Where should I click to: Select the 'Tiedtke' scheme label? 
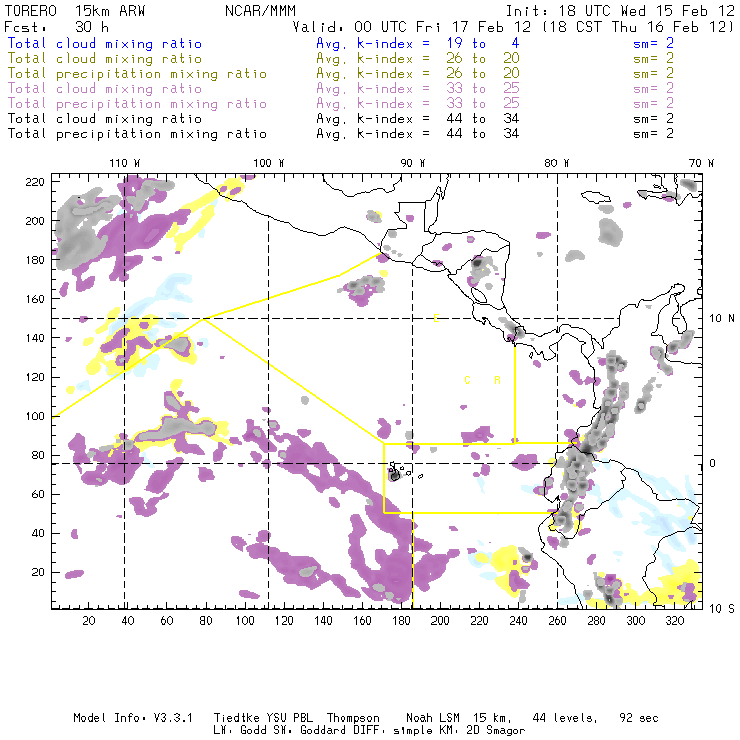click(x=236, y=718)
